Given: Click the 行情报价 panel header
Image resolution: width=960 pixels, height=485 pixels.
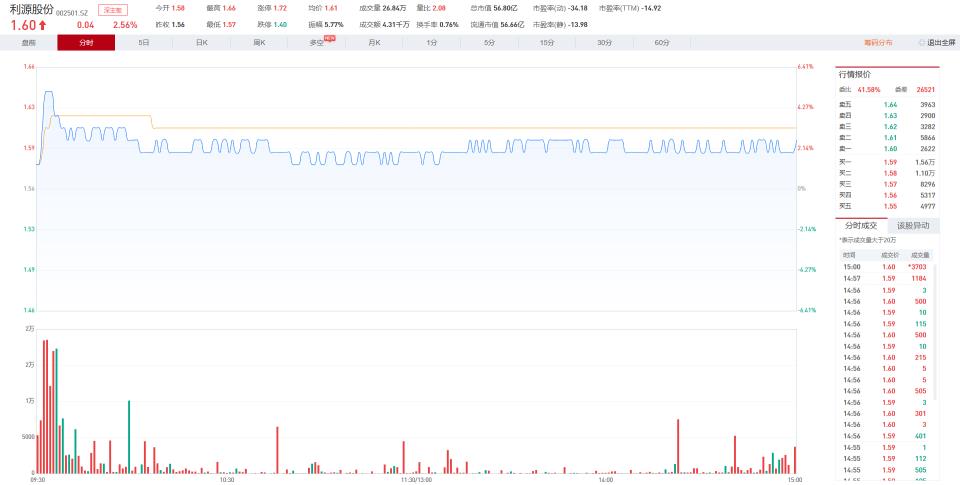Looking at the screenshot, I should point(855,75).
